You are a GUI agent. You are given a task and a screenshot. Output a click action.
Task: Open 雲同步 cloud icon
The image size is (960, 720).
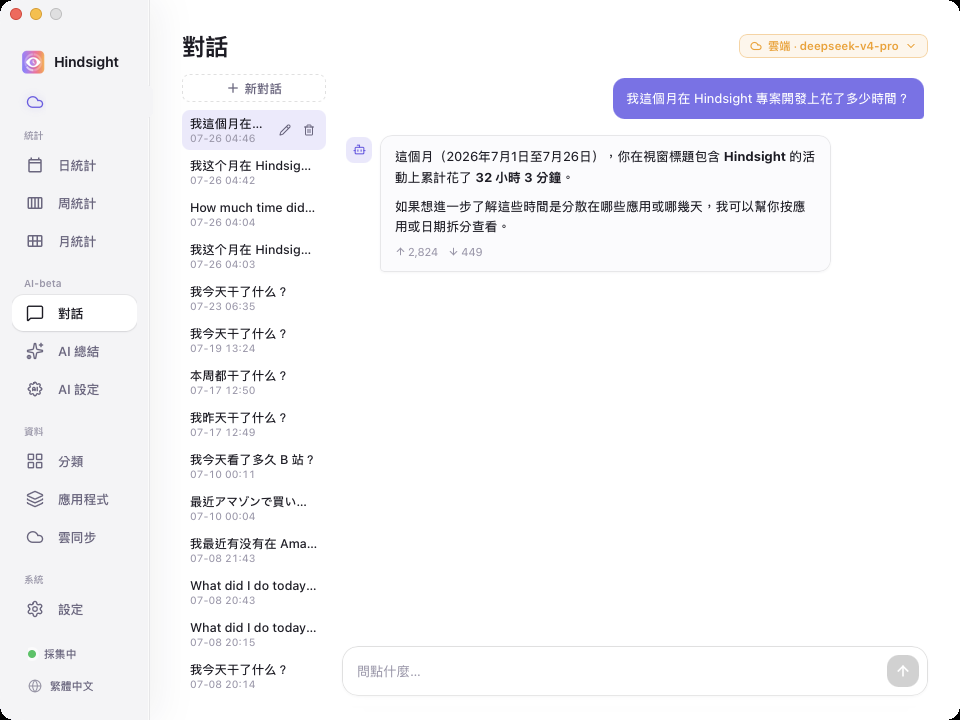(x=35, y=537)
